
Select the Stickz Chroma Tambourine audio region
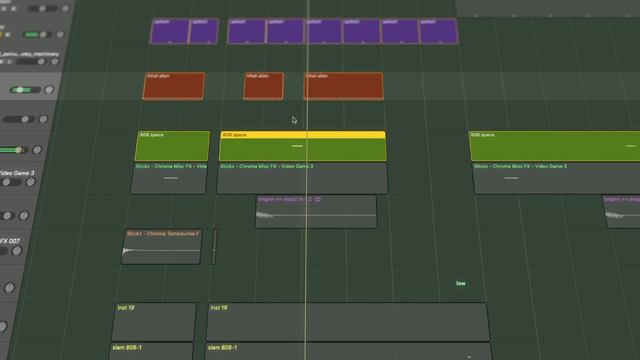(161, 247)
